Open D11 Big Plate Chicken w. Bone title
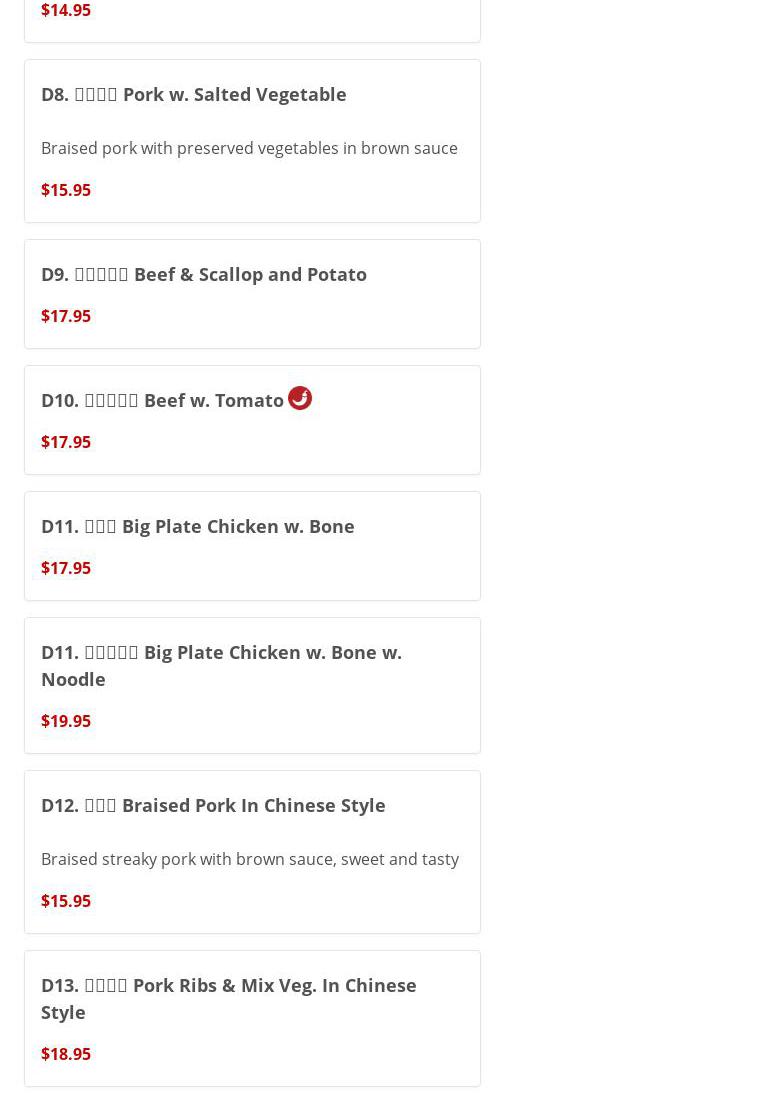770x1093 pixels. pyautogui.click(x=197, y=526)
